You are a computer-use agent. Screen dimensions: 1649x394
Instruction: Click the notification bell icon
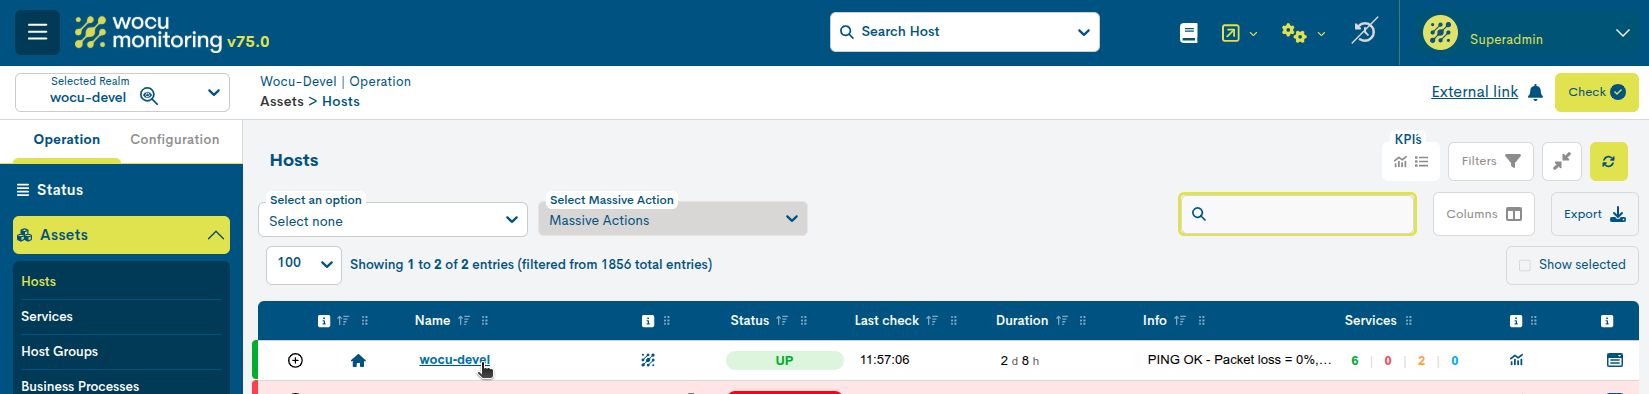[x=1536, y=92]
